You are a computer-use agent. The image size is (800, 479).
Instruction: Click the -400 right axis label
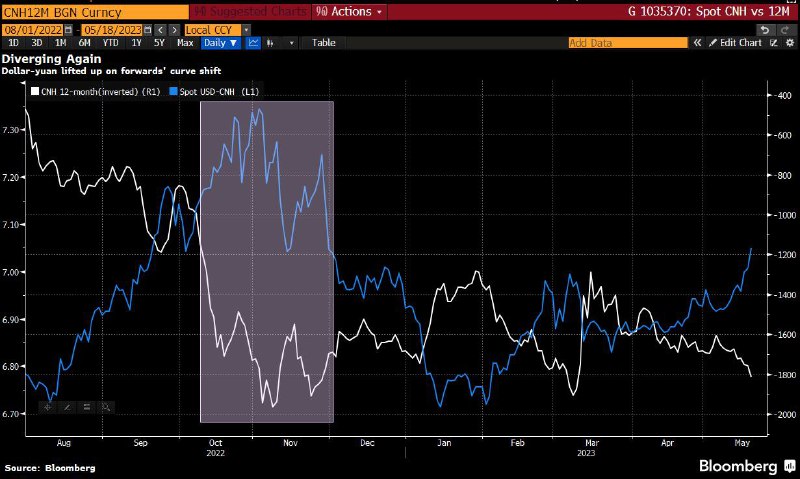785,95
